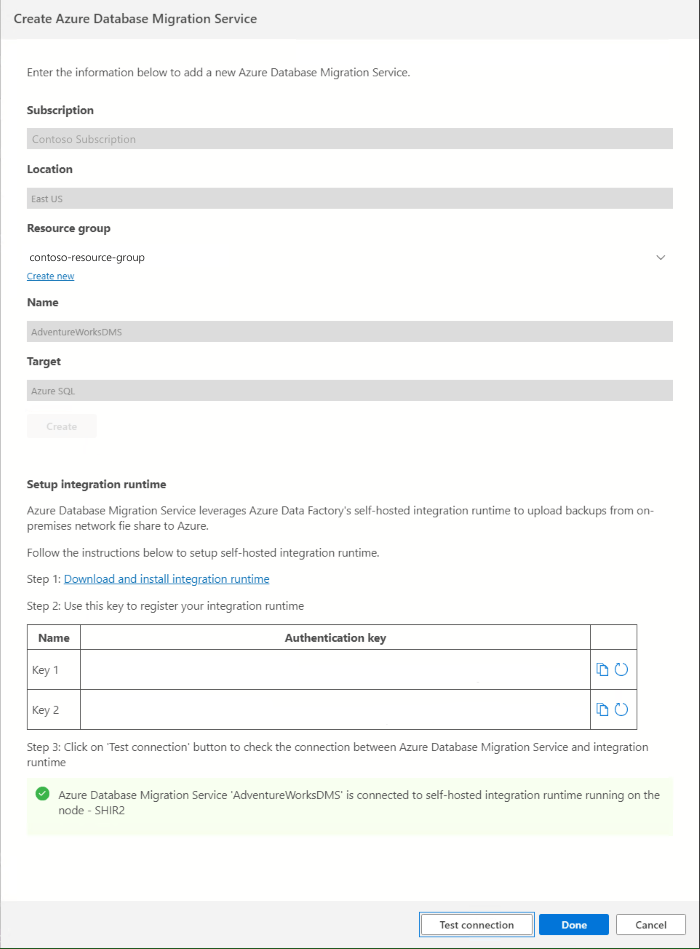Open the Location field showing East US
This screenshot has width=700, height=949.
coord(350,198)
